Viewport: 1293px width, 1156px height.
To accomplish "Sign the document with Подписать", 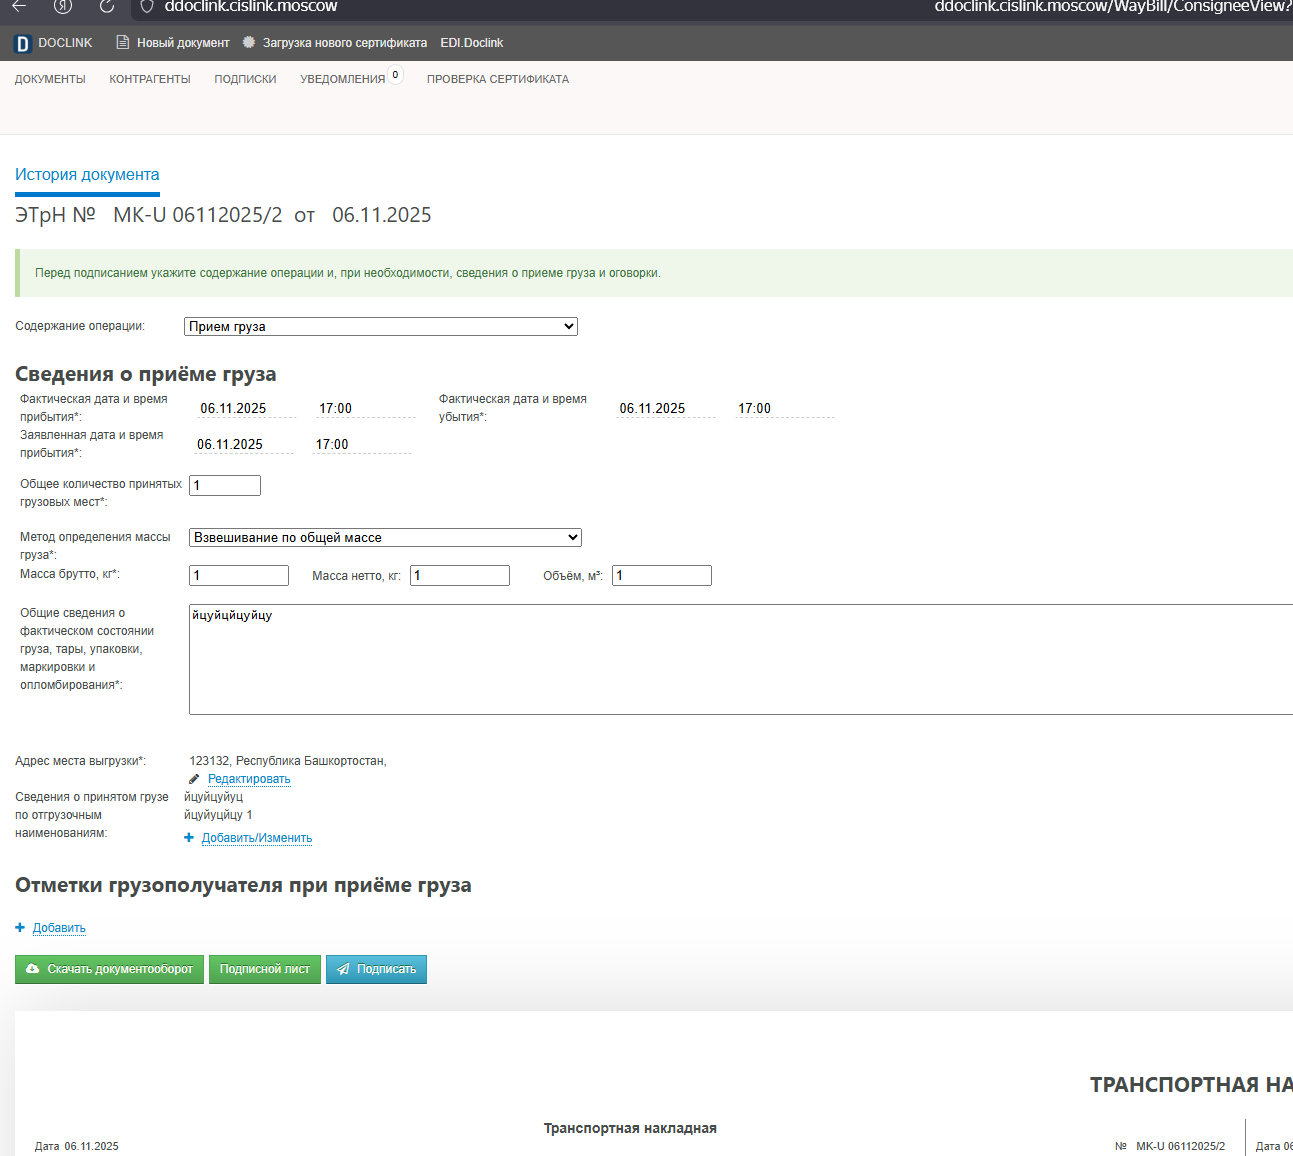I will [376, 969].
